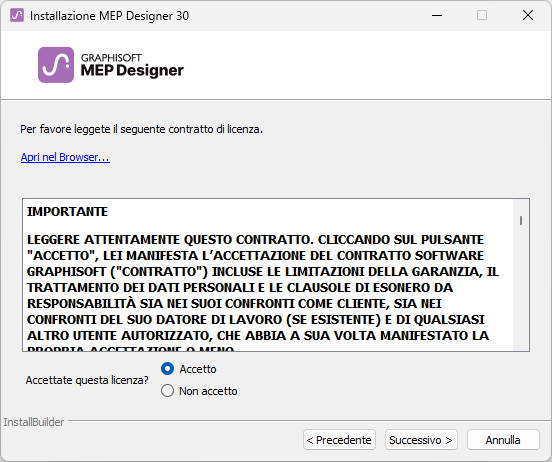Cancel installation with Annulla button

click(503, 440)
